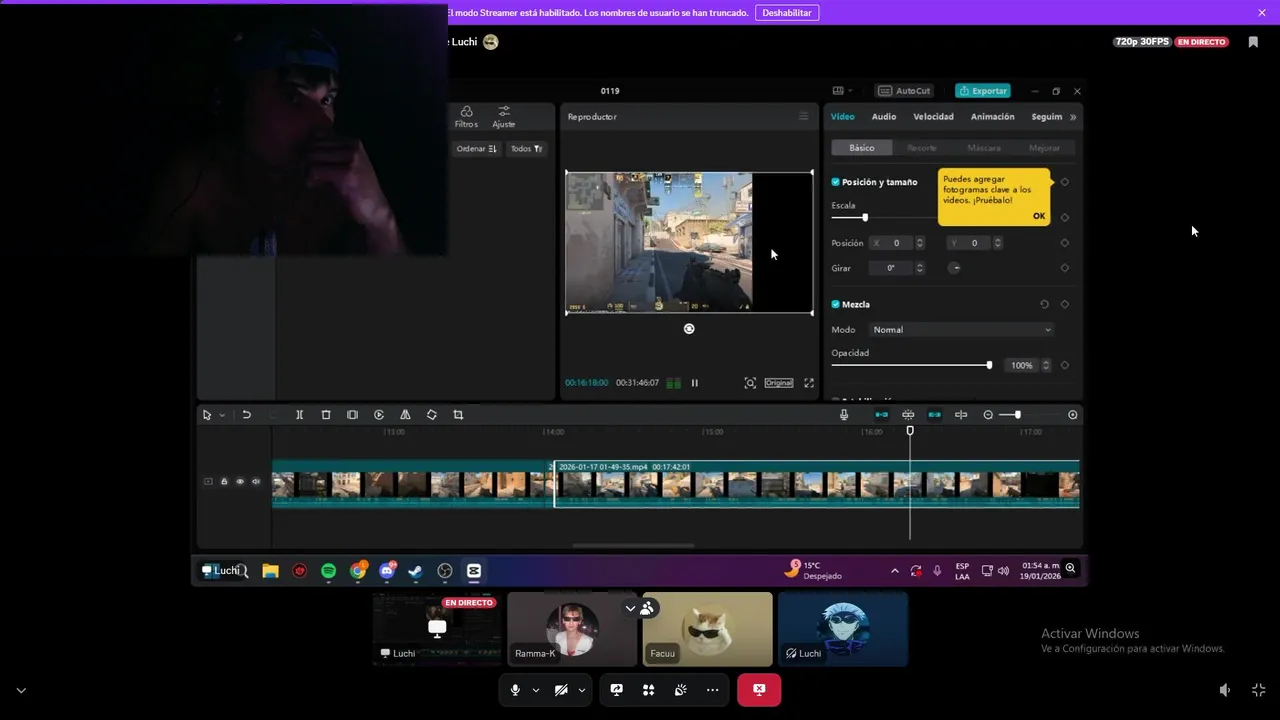This screenshot has width=1280, height=720.
Task: Click the mirror flip icon in the toolbar
Action: (405, 415)
